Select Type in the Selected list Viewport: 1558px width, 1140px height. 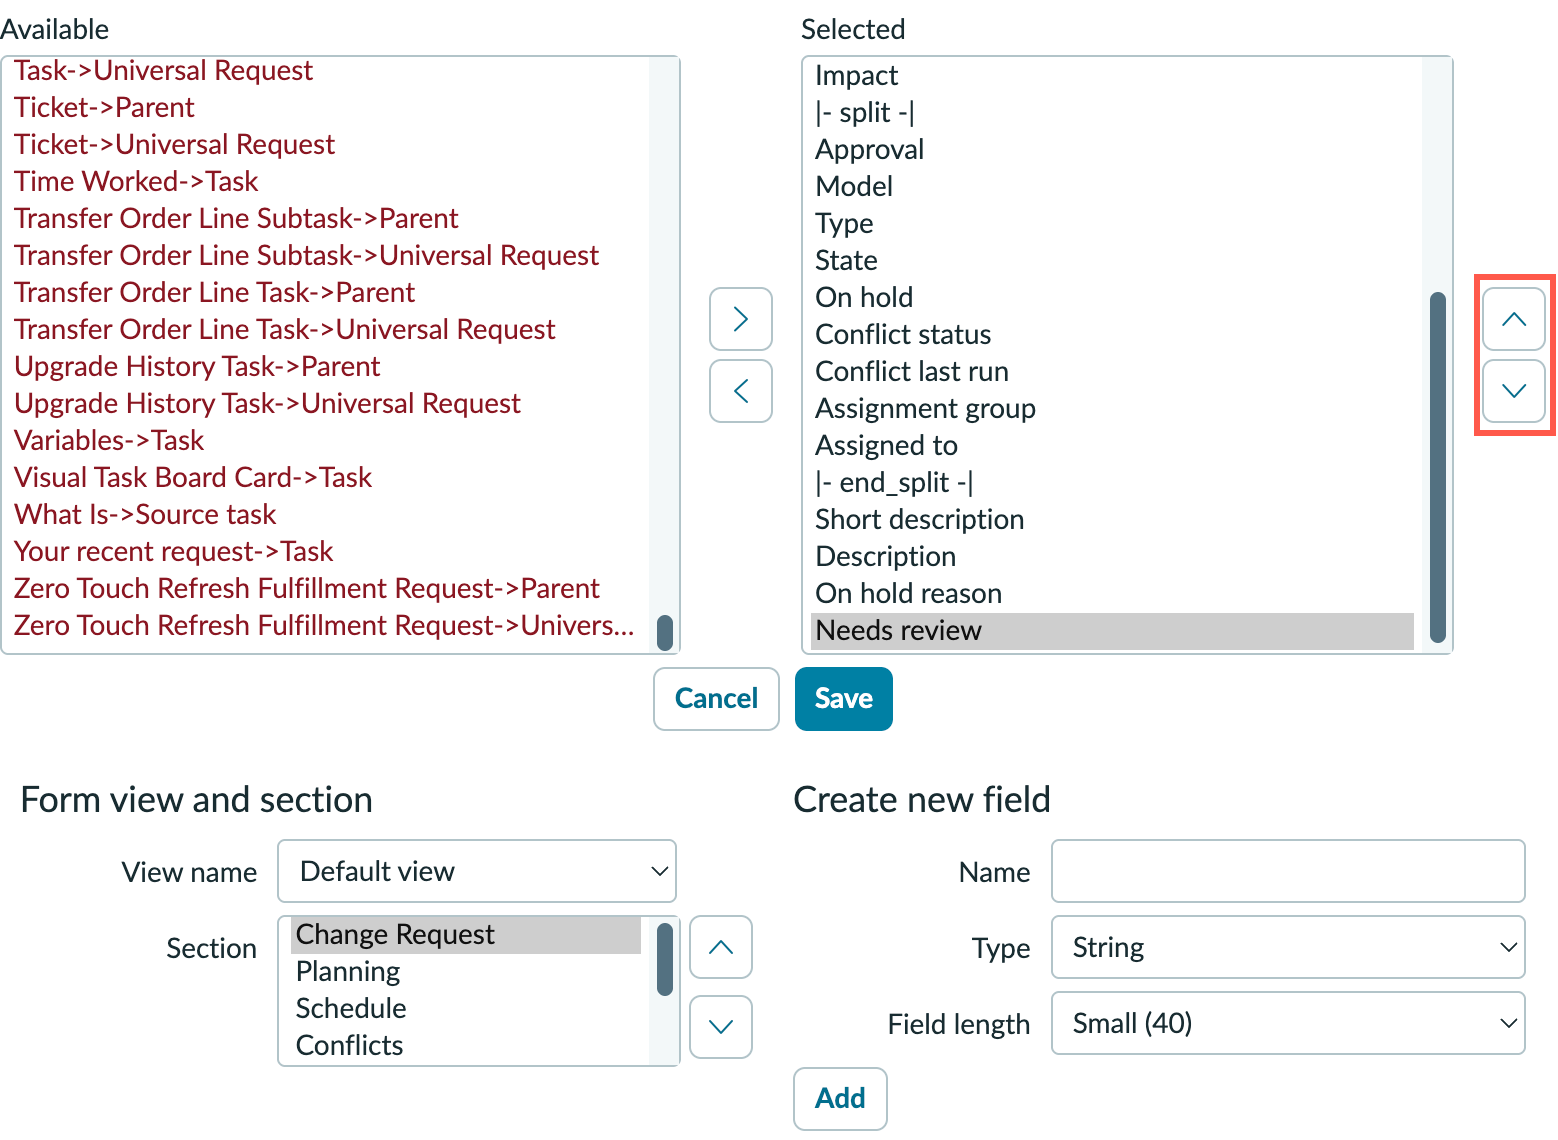point(1112,224)
